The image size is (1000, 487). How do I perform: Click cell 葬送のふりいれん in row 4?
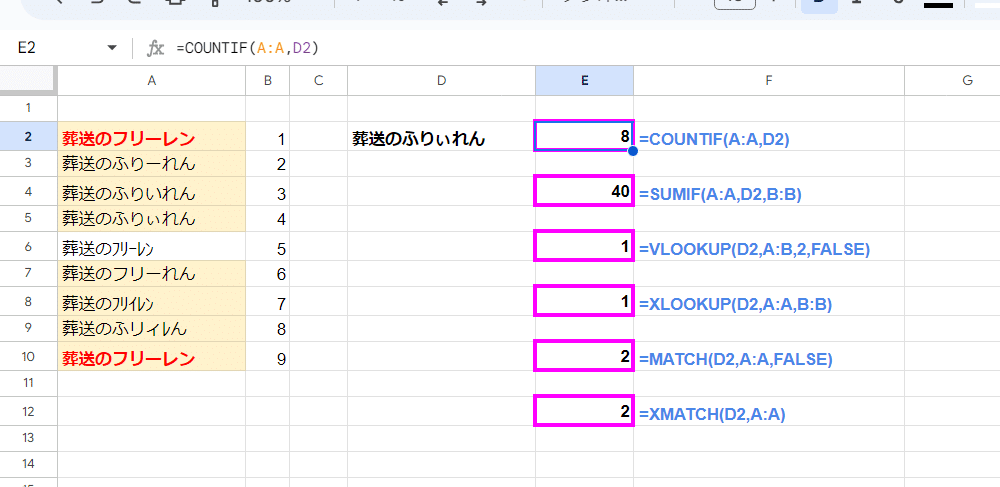click(152, 191)
